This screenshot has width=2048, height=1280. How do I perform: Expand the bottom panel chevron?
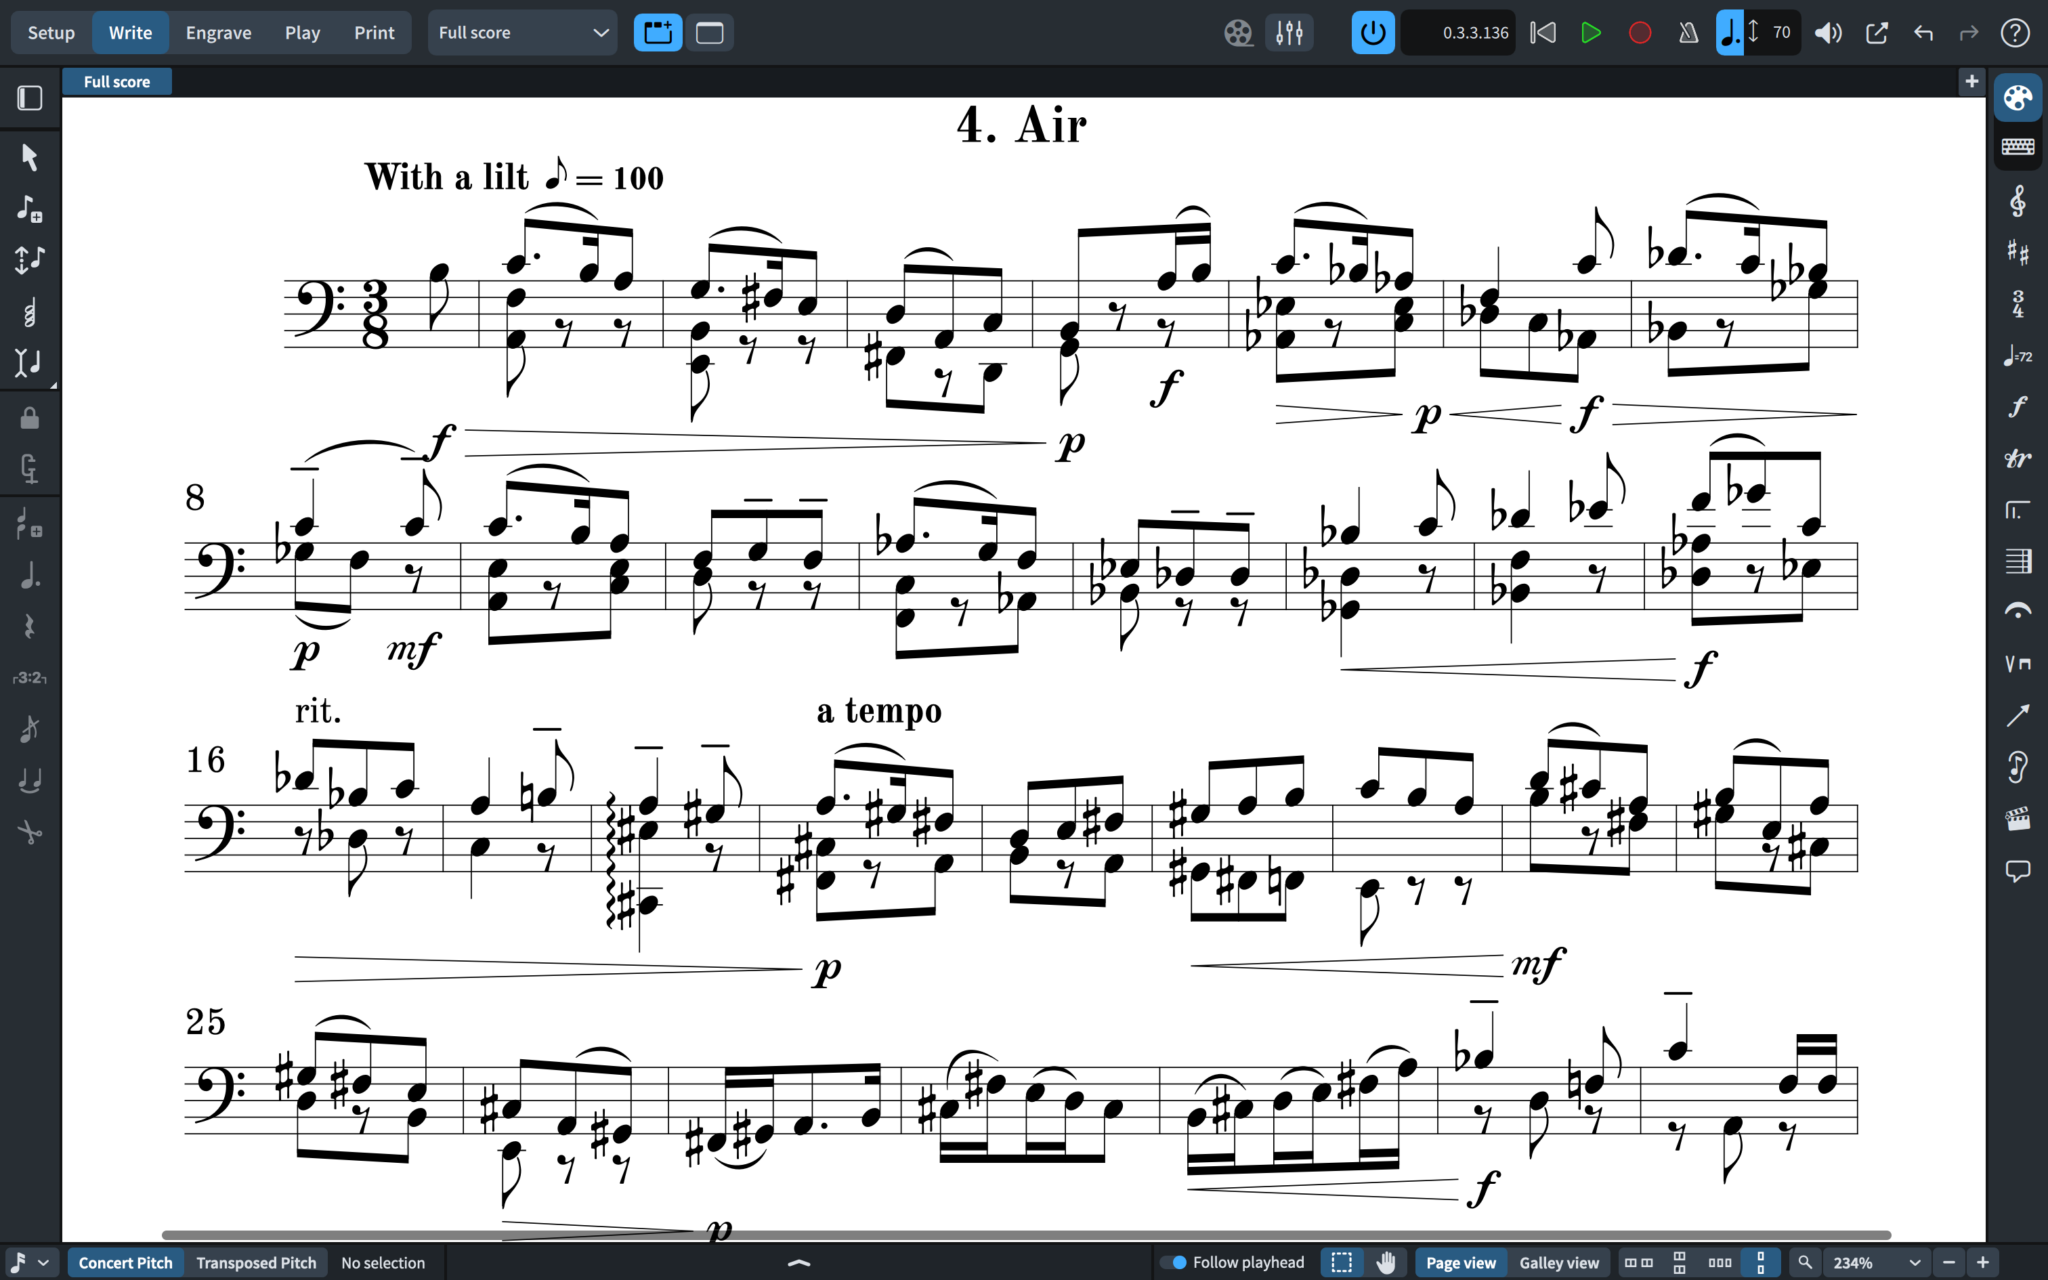pos(798,1262)
